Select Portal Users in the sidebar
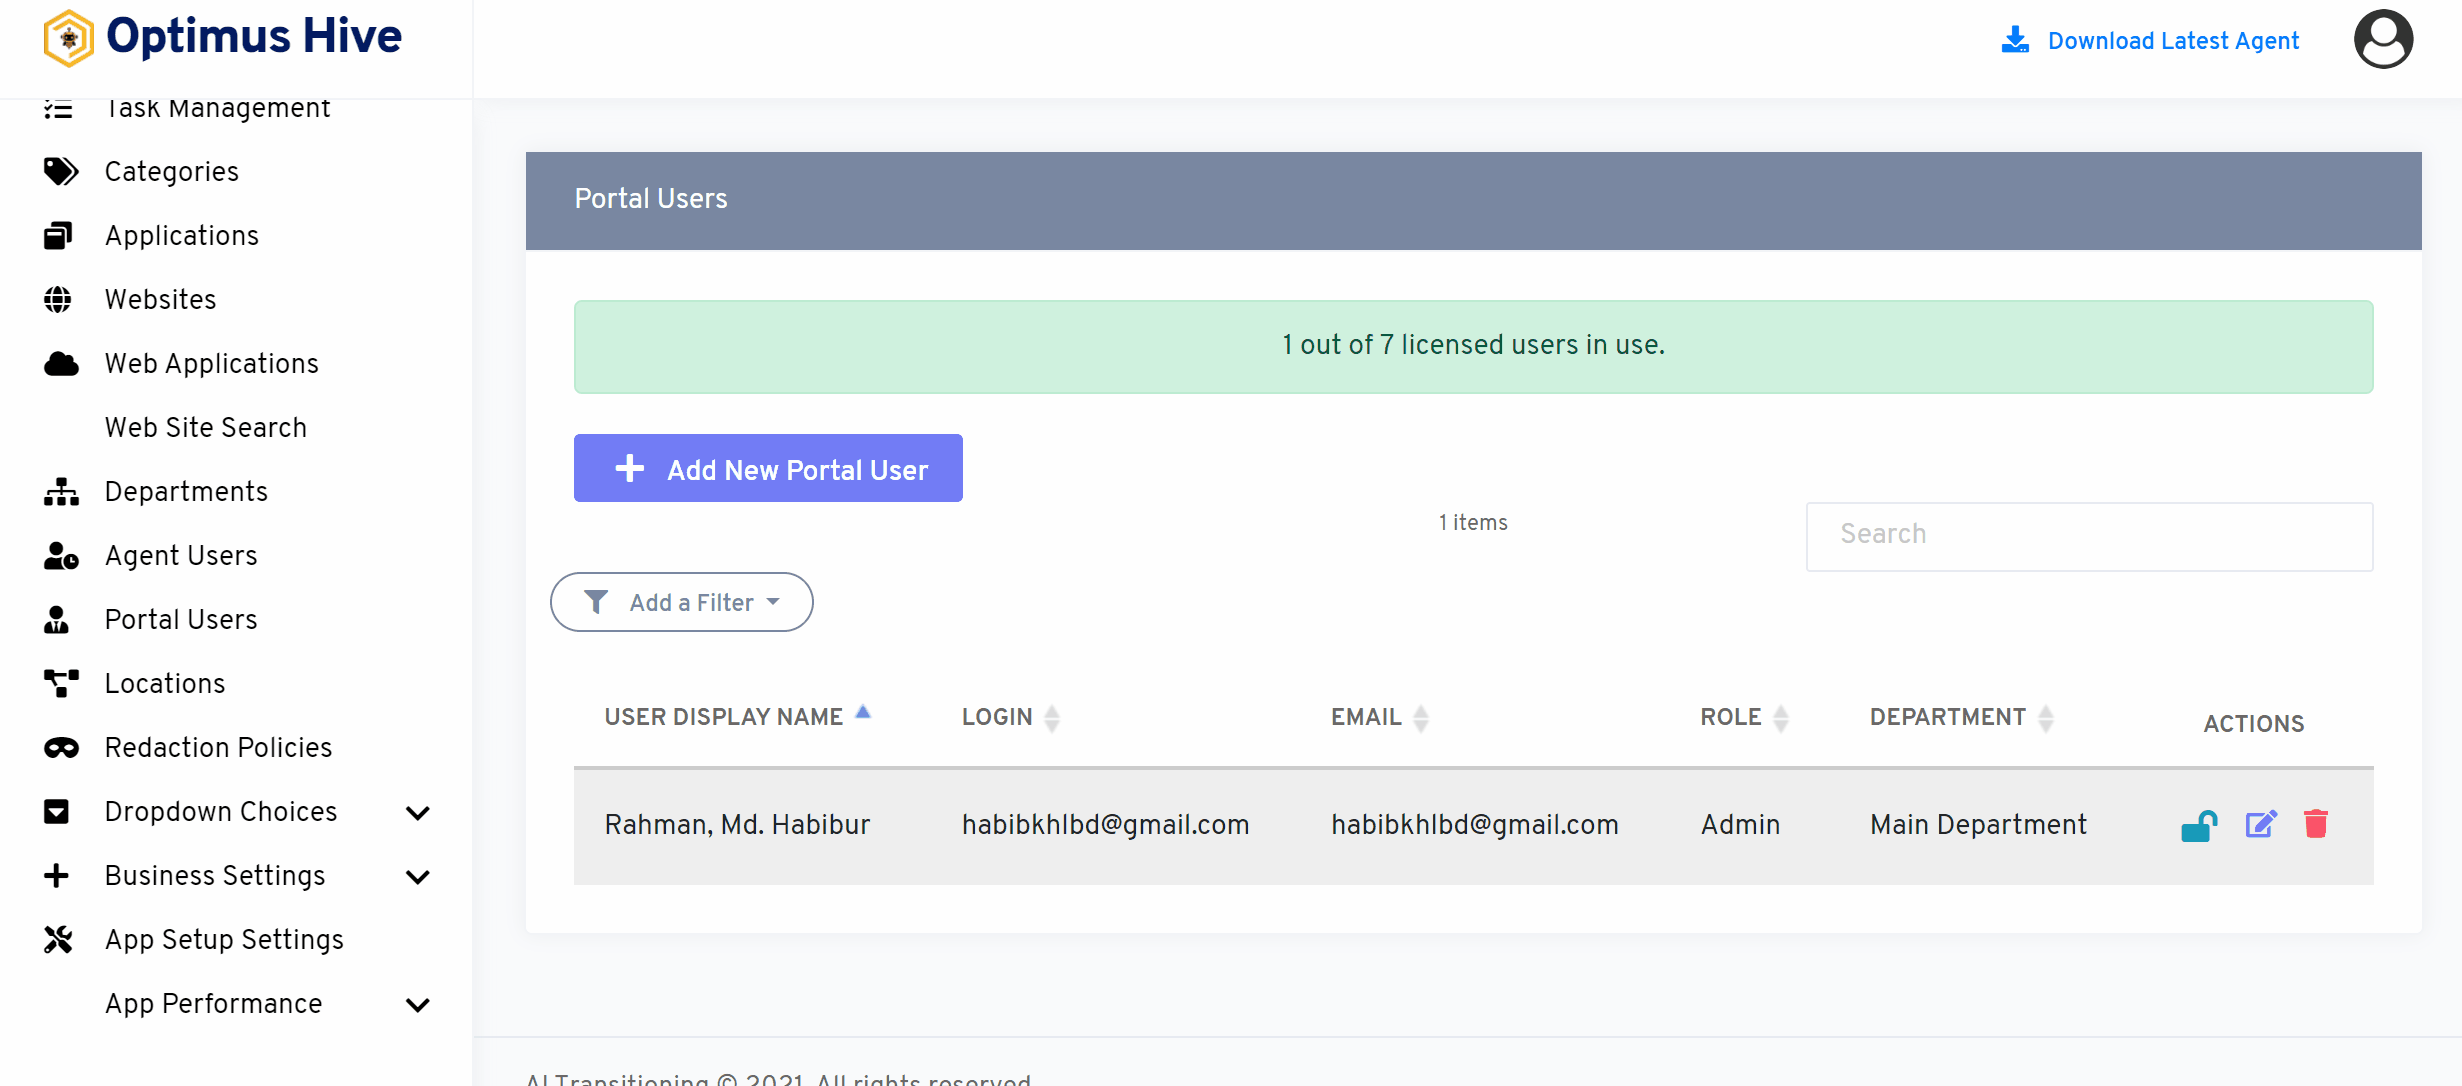This screenshot has height=1086, width=2462. [x=180, y=619]
